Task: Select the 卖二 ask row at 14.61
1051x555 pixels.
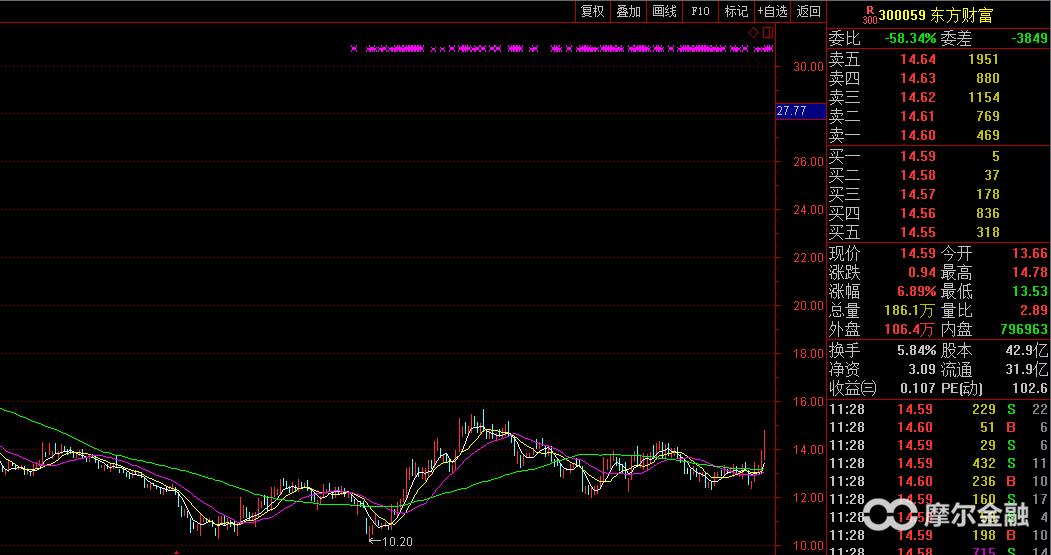Action: 938,116
